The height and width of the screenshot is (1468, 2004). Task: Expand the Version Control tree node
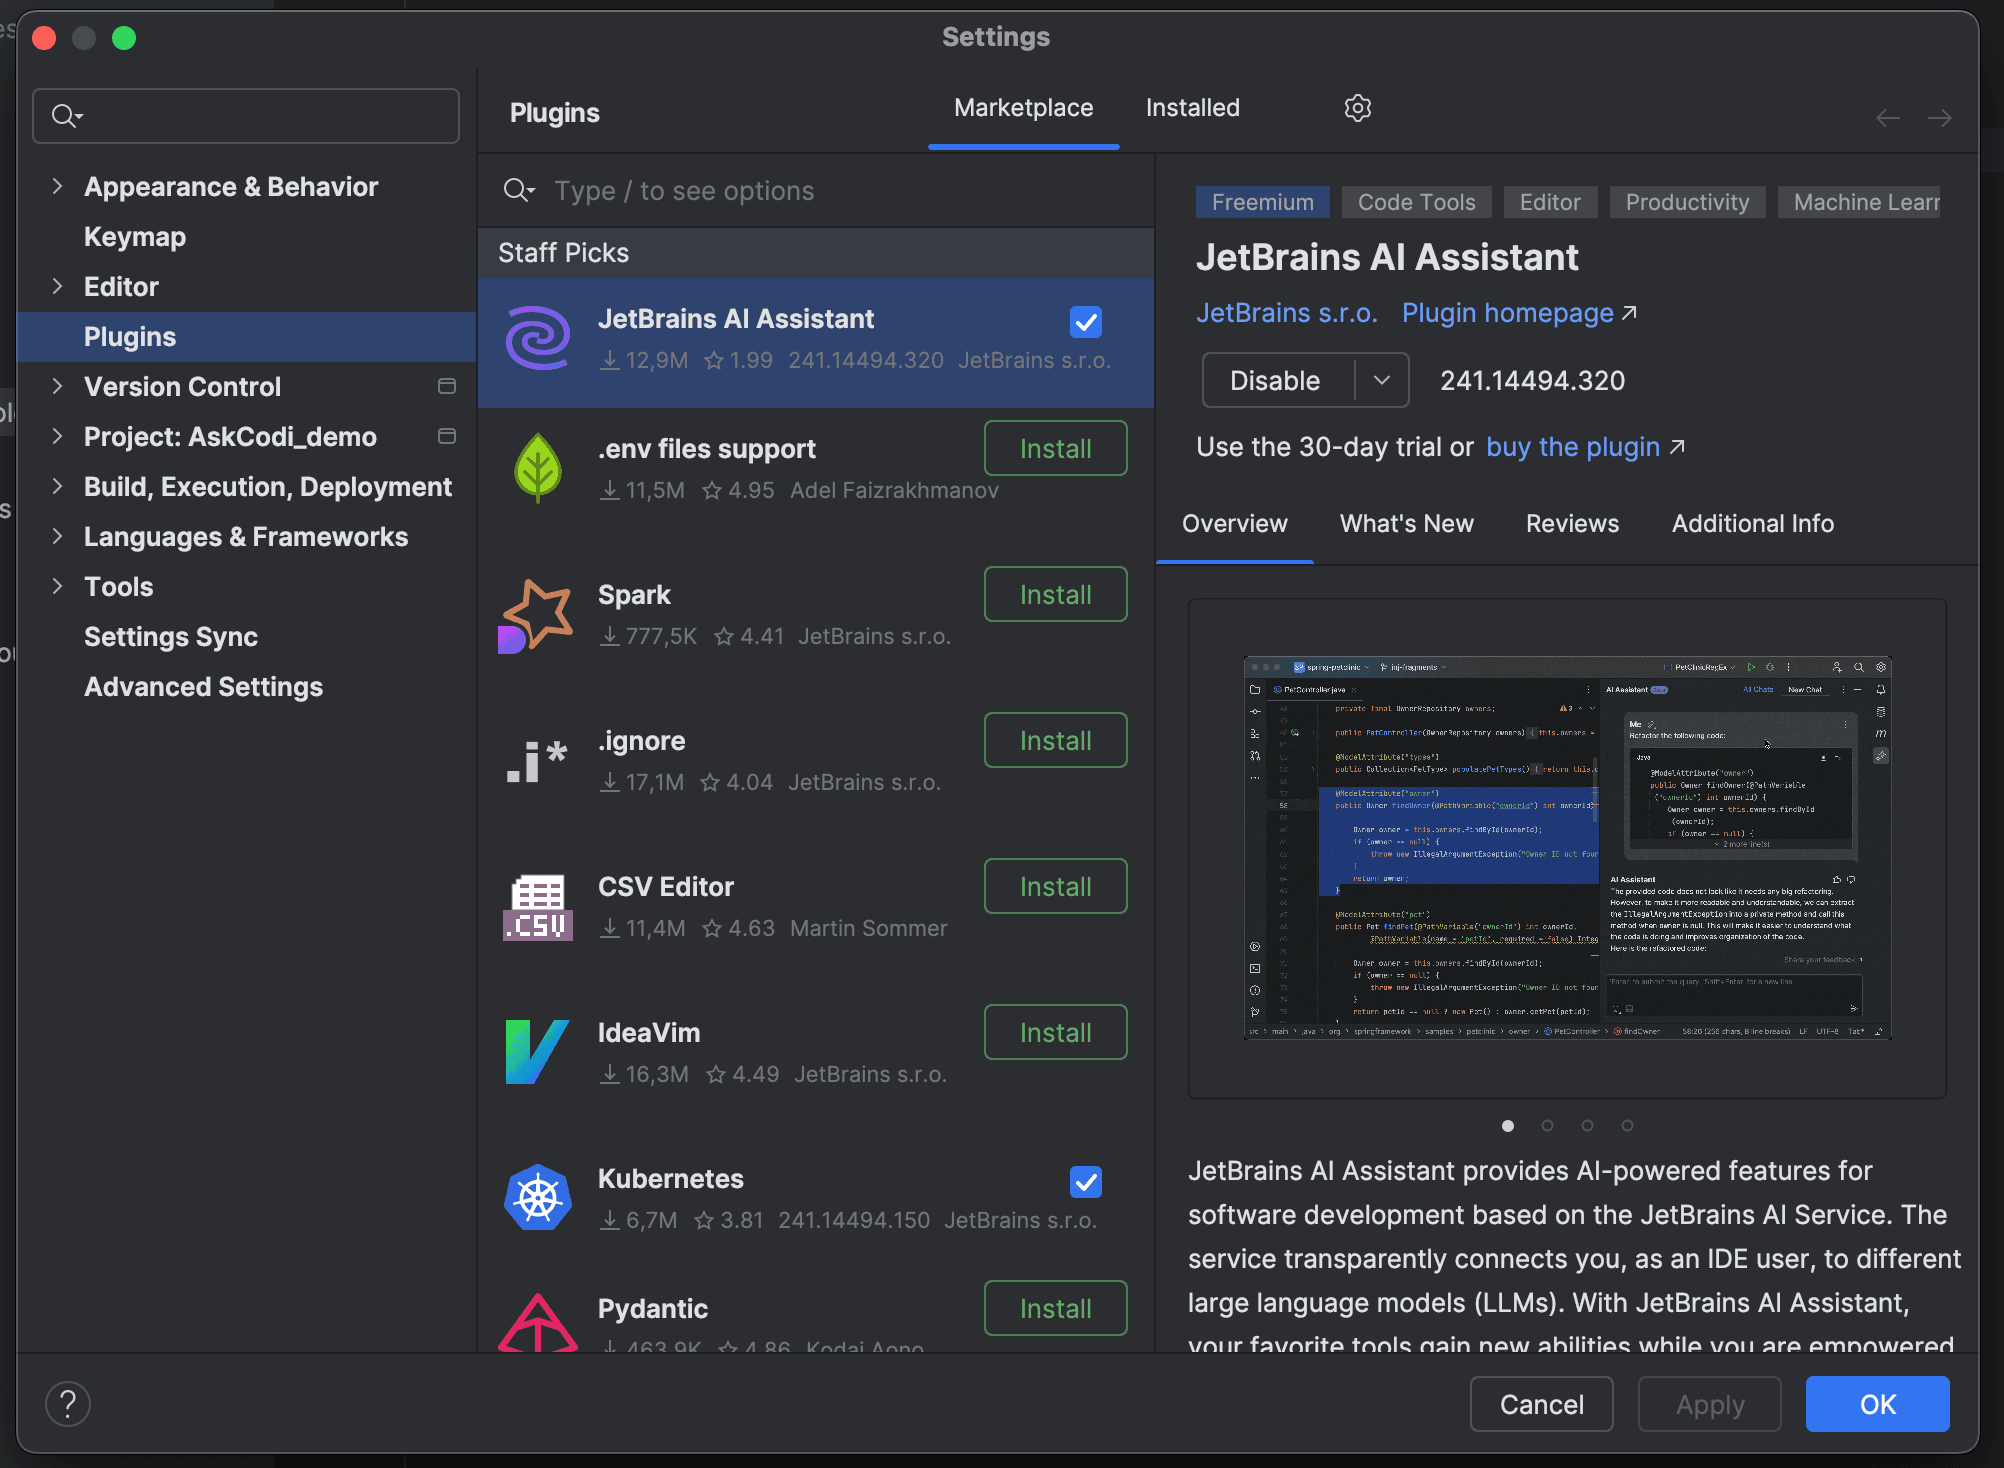[x=57, y=386]
